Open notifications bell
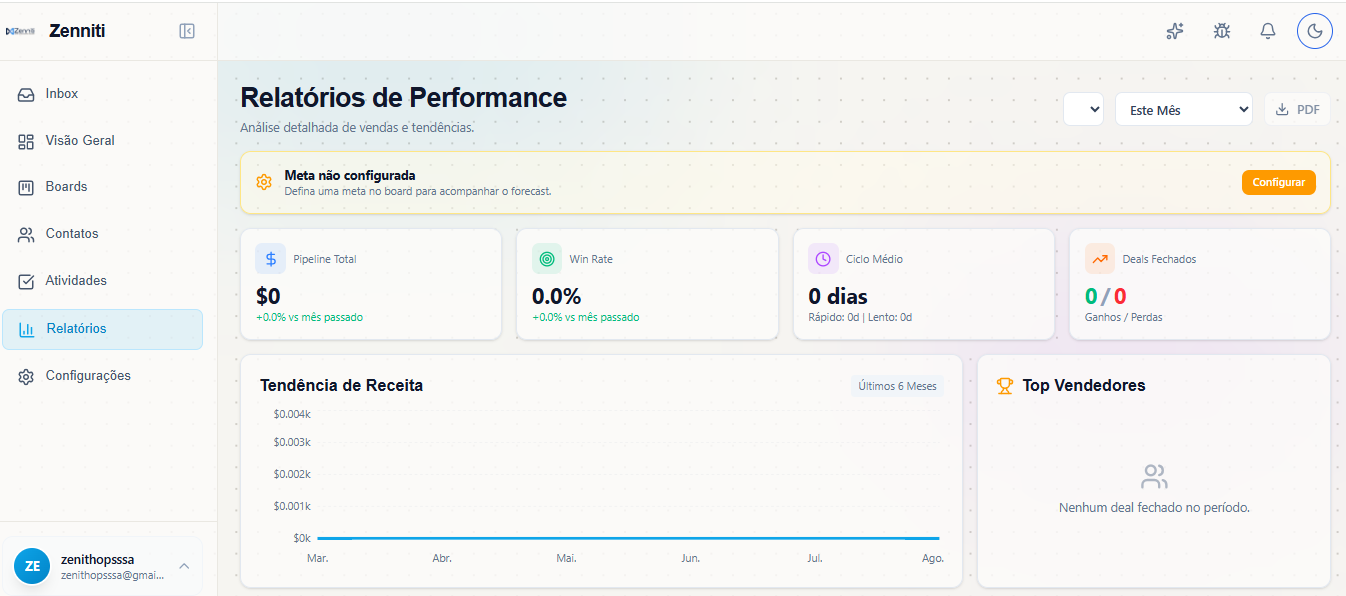The height and width of the screenshot is (596, 1346). 1268,31
